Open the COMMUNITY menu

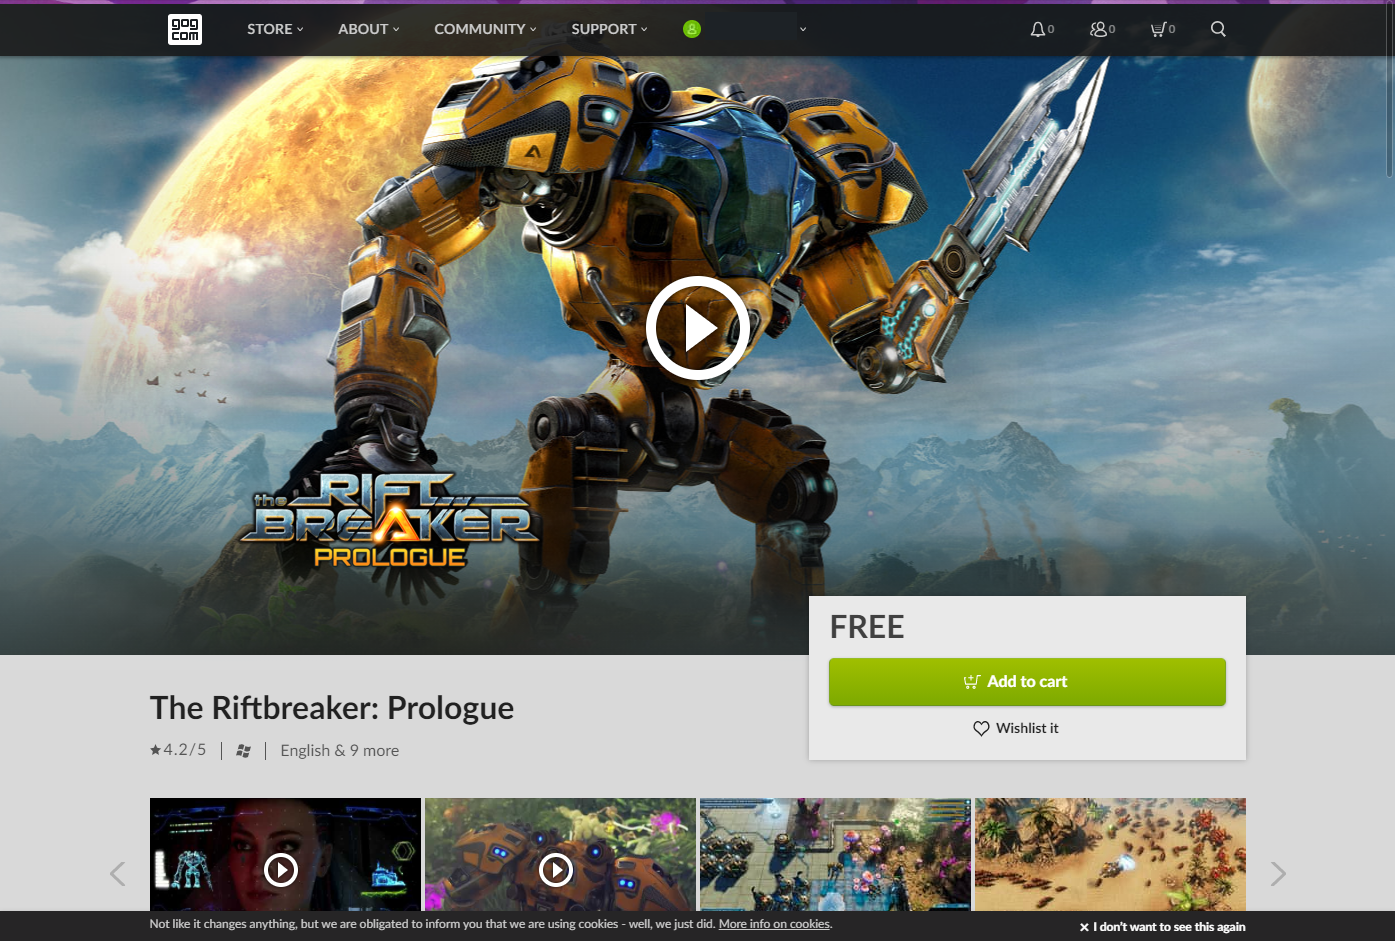[x=485, y=29]
